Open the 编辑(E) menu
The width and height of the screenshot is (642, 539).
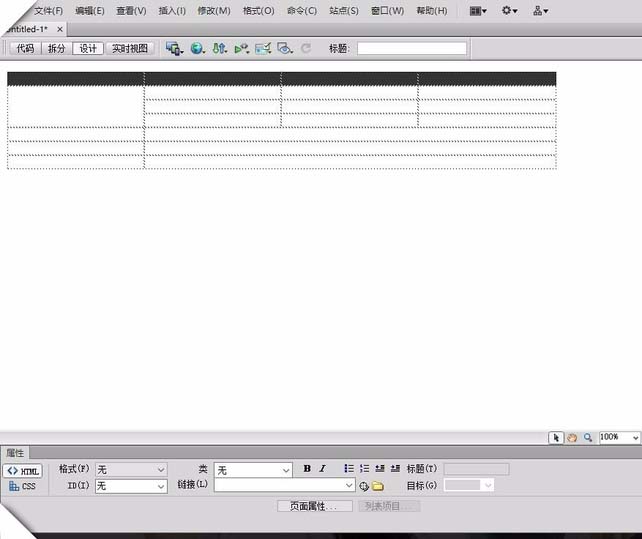(x=90, y=11)
